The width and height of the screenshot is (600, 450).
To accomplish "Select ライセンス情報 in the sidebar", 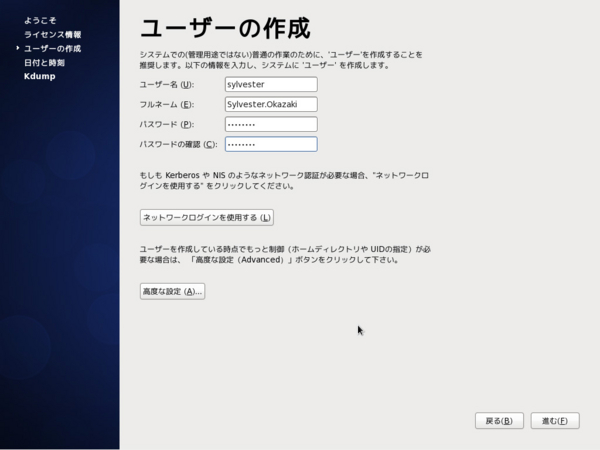I will (x=52, y=34).
